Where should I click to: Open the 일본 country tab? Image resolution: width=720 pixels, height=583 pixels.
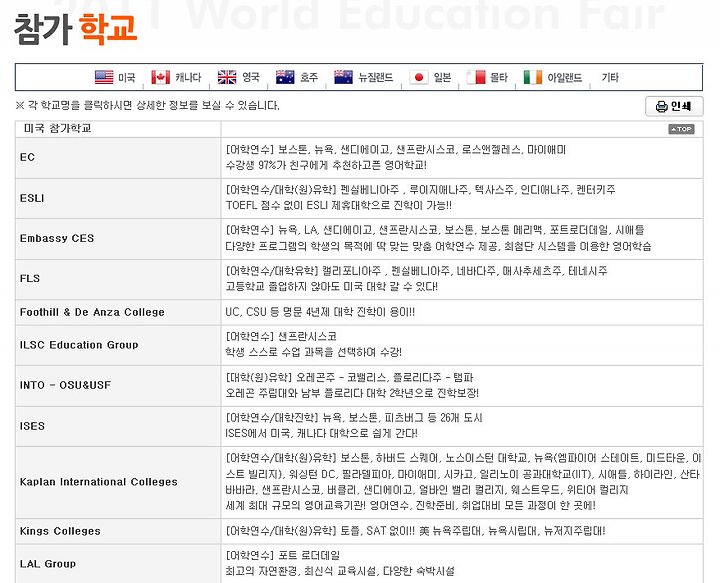click(442, 78)
